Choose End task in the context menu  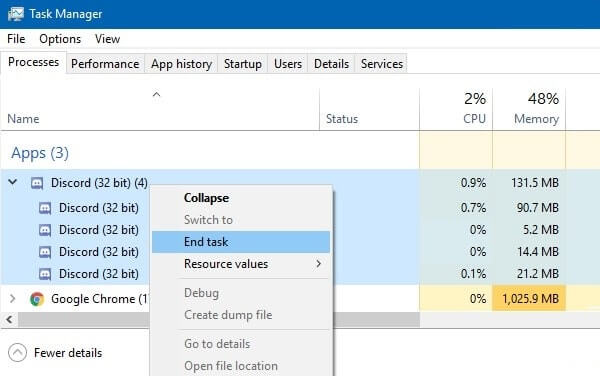click(x=241, y=242)
